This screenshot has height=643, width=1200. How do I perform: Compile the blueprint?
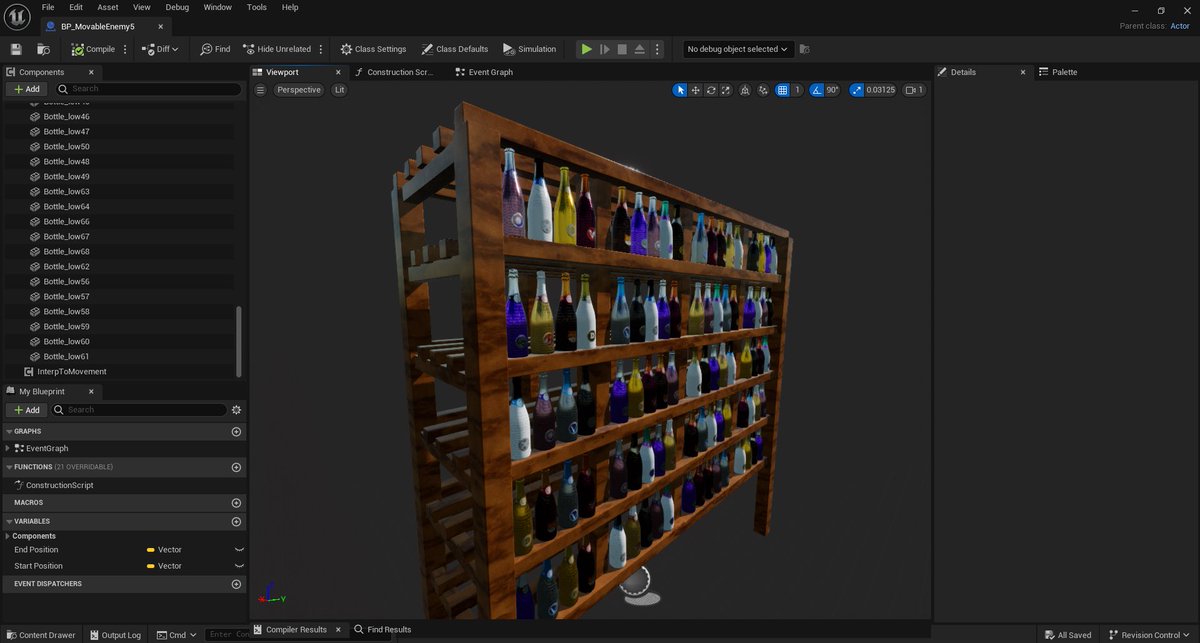[93, 49]
